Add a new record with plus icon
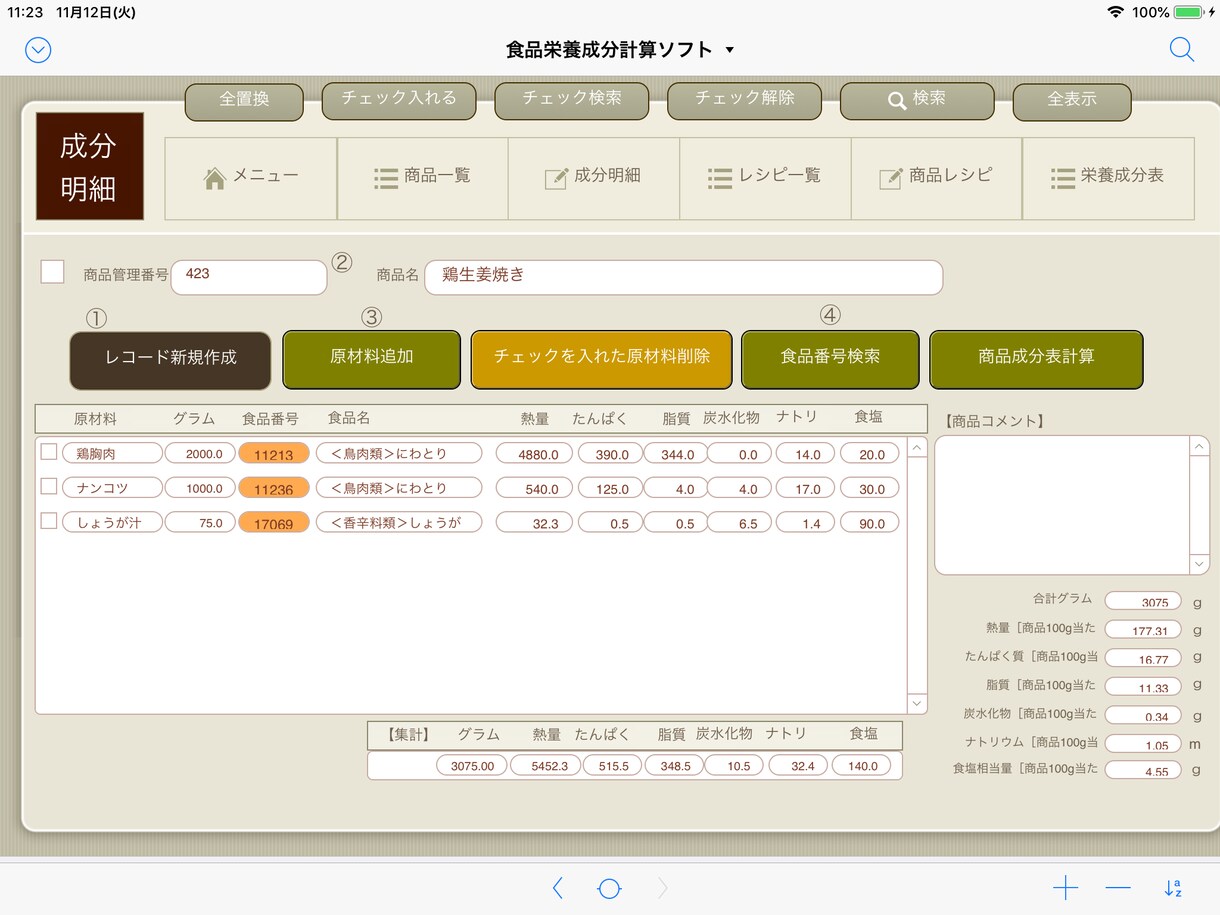1220x915 pixels. pyautogui.click(x=1065, y=888)
